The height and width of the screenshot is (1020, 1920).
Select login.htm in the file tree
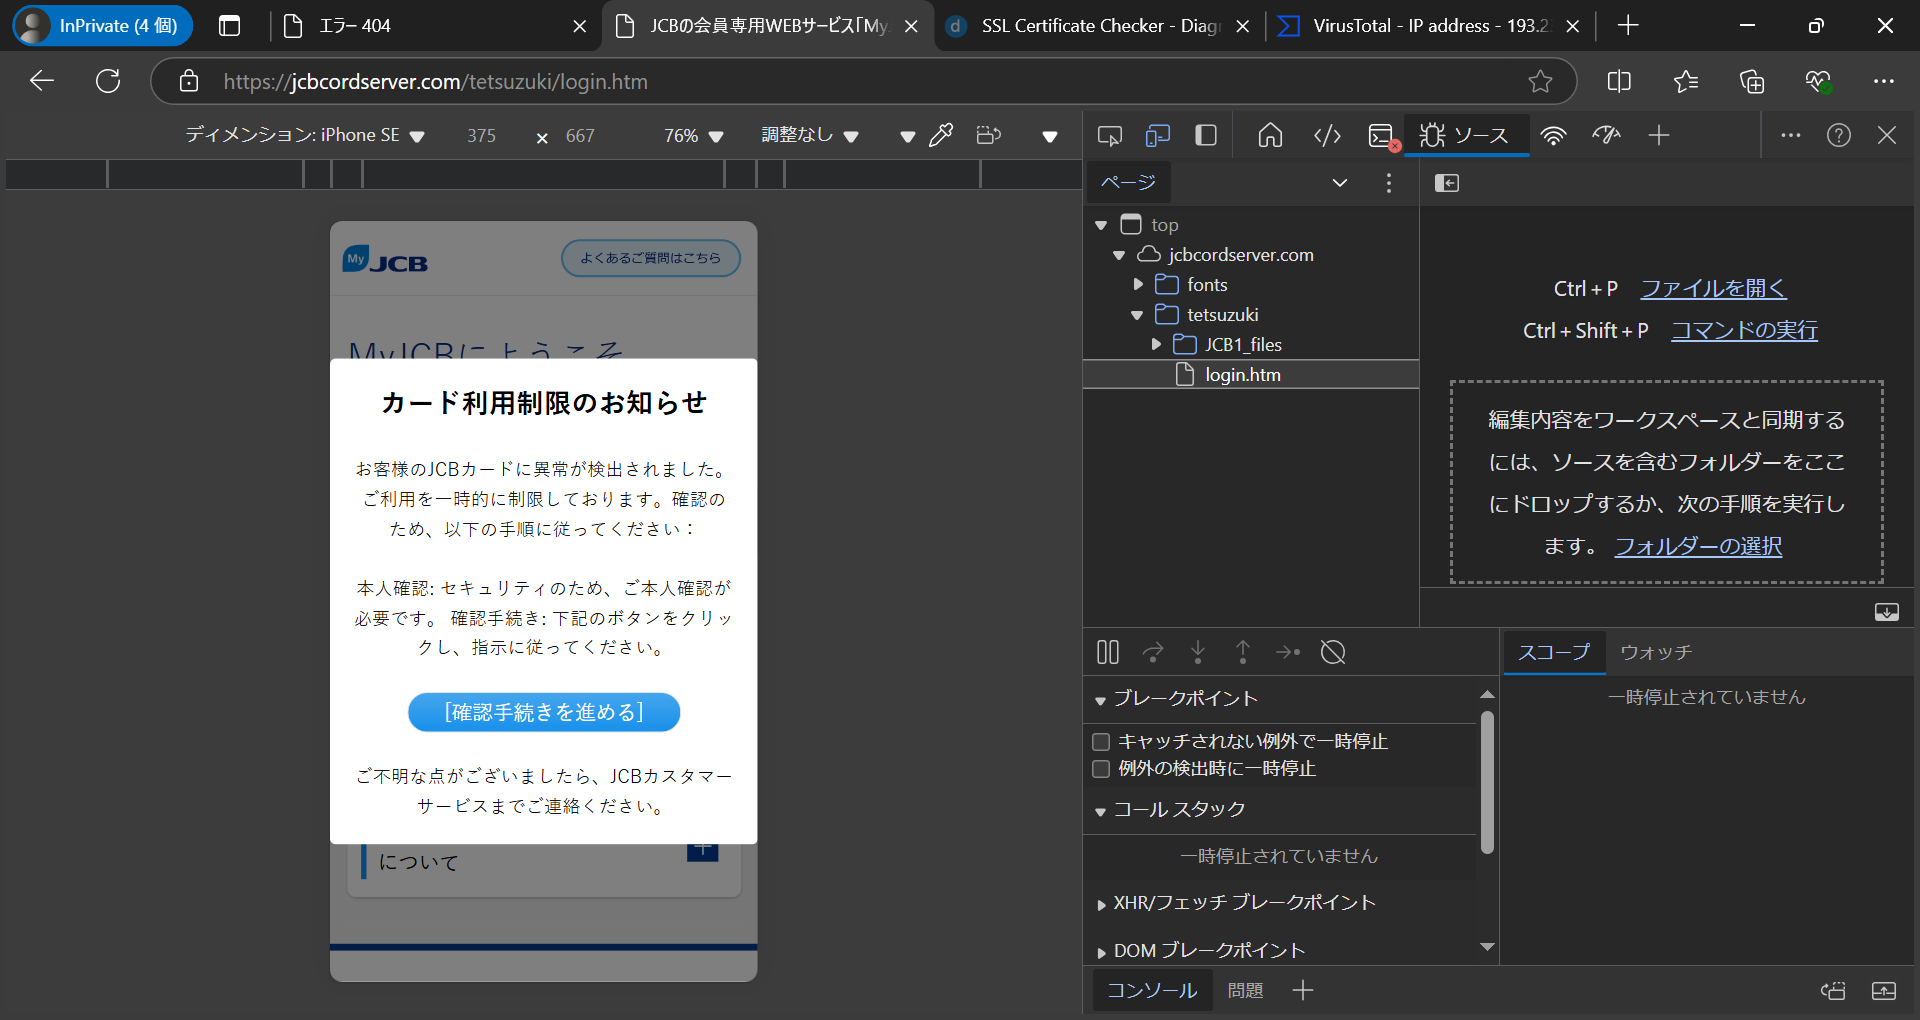click(x=1251, y=375)
